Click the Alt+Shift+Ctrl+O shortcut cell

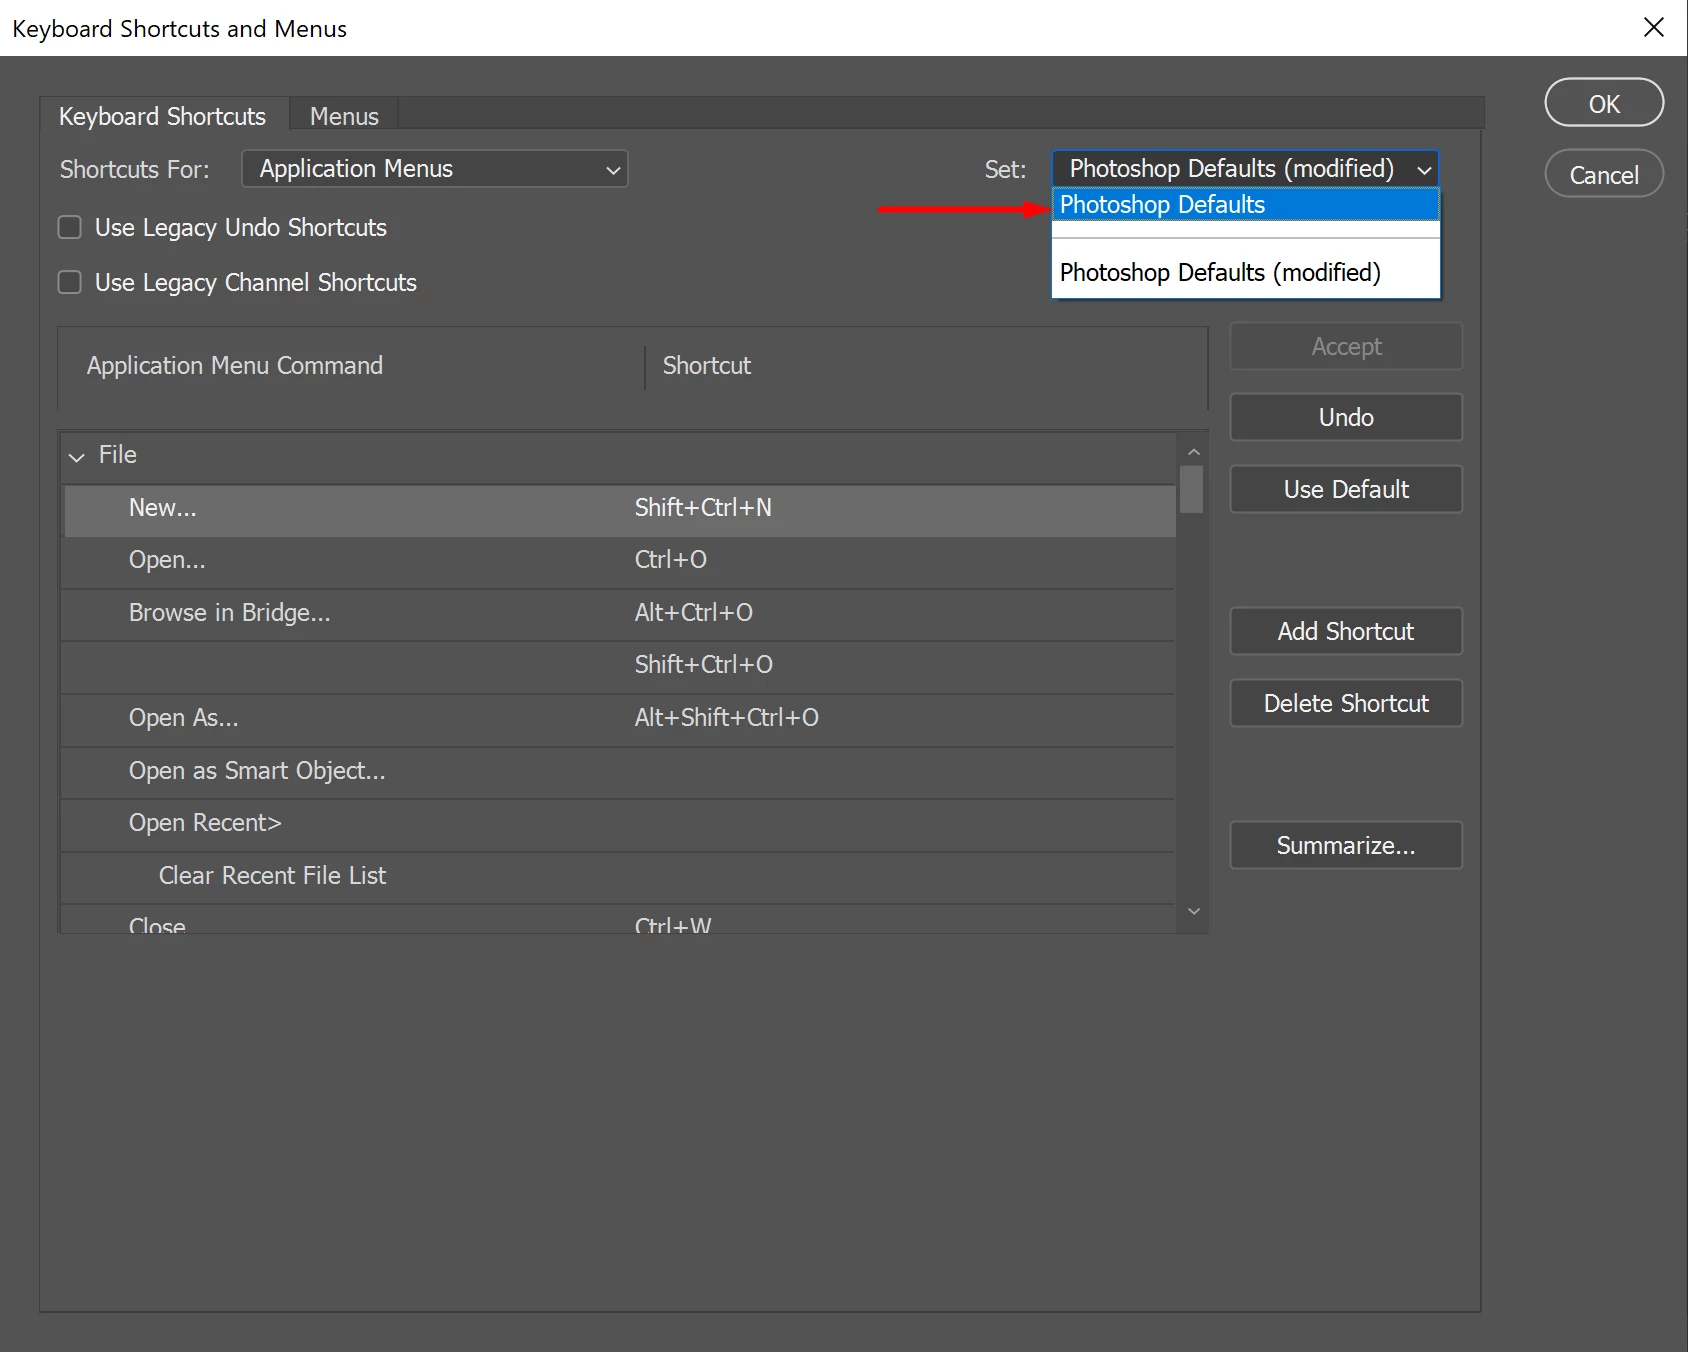[x=727, y=718]
